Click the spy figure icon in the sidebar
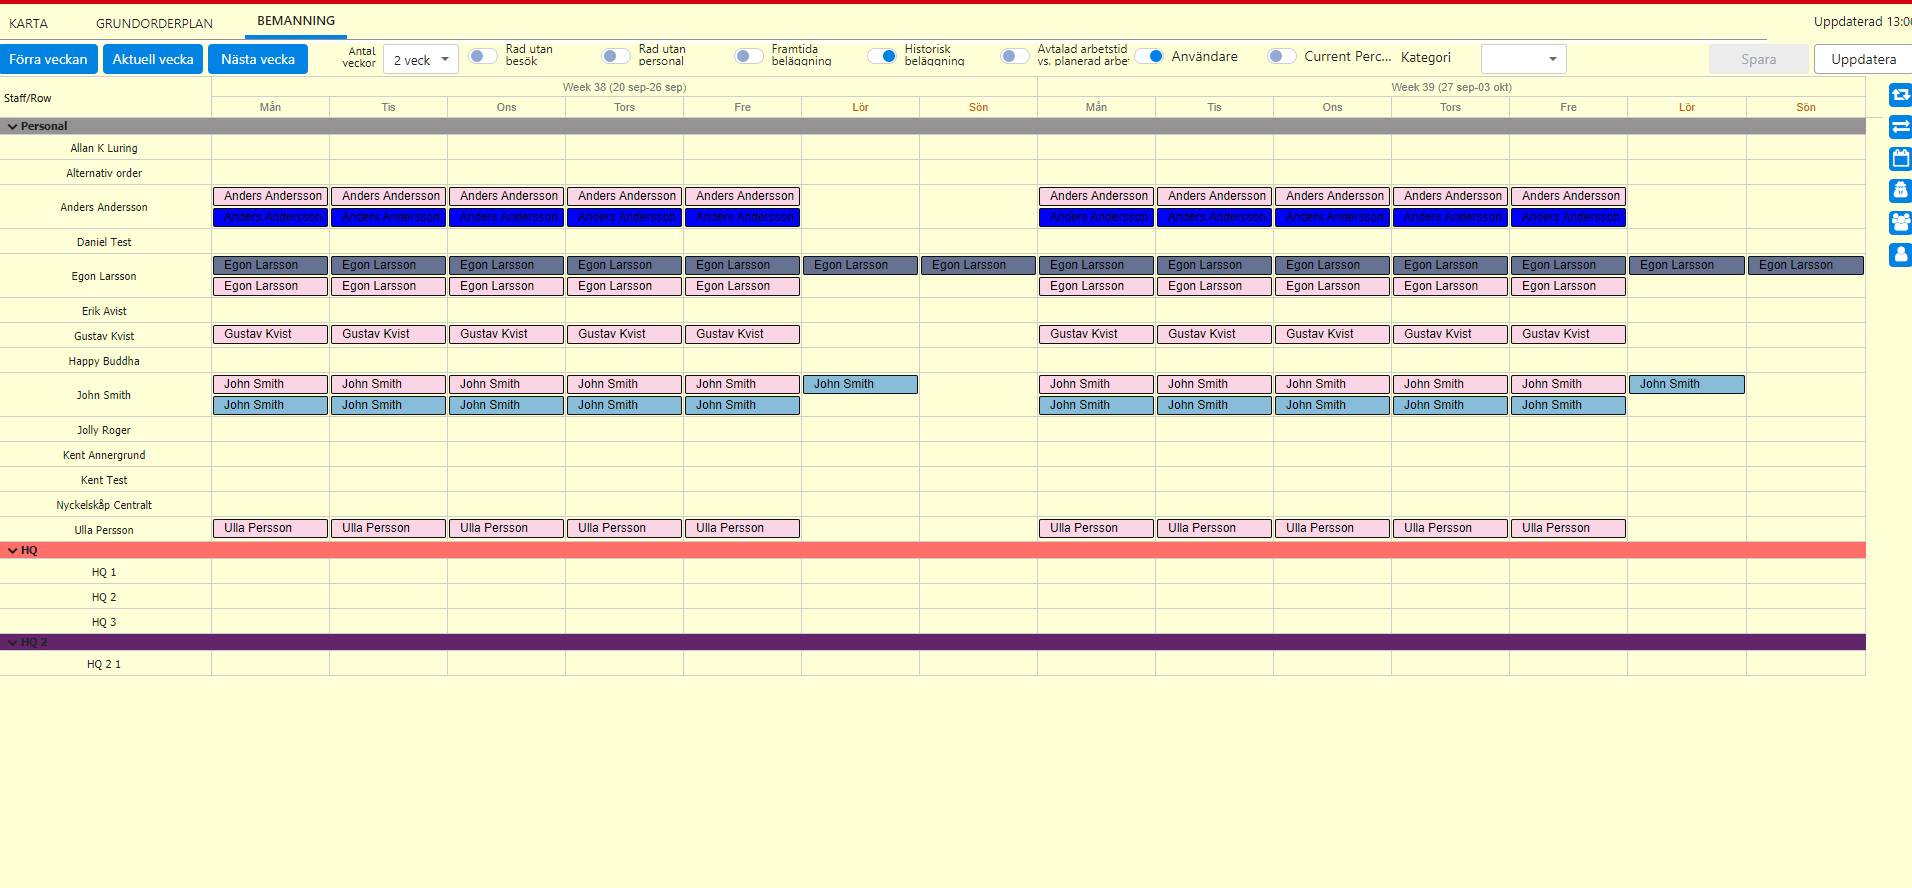The image size is (1912, 888). point(1900,190)
